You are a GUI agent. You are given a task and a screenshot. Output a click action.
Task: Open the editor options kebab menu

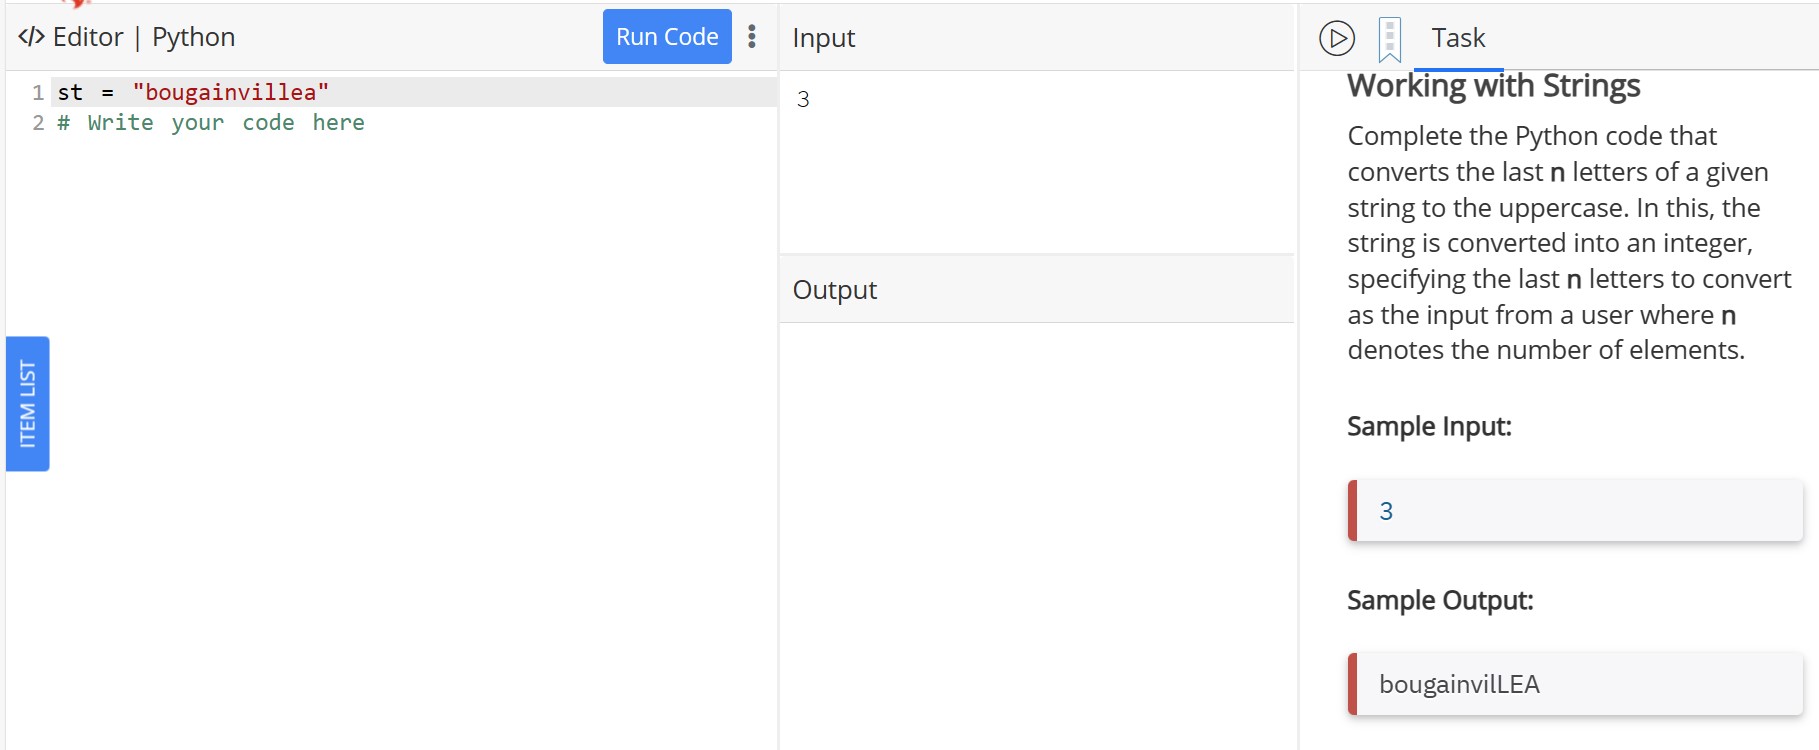752,36
